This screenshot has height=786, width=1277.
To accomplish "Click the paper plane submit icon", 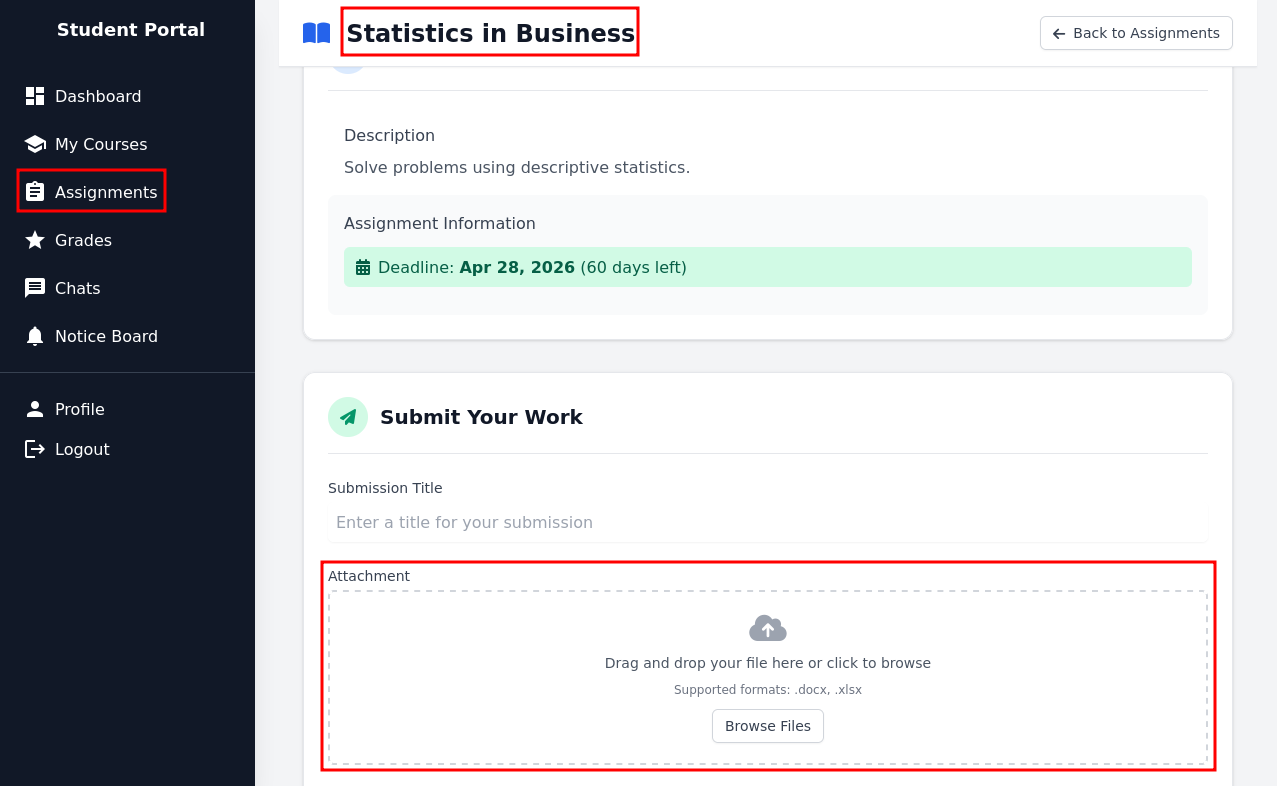I will (348, 417).
